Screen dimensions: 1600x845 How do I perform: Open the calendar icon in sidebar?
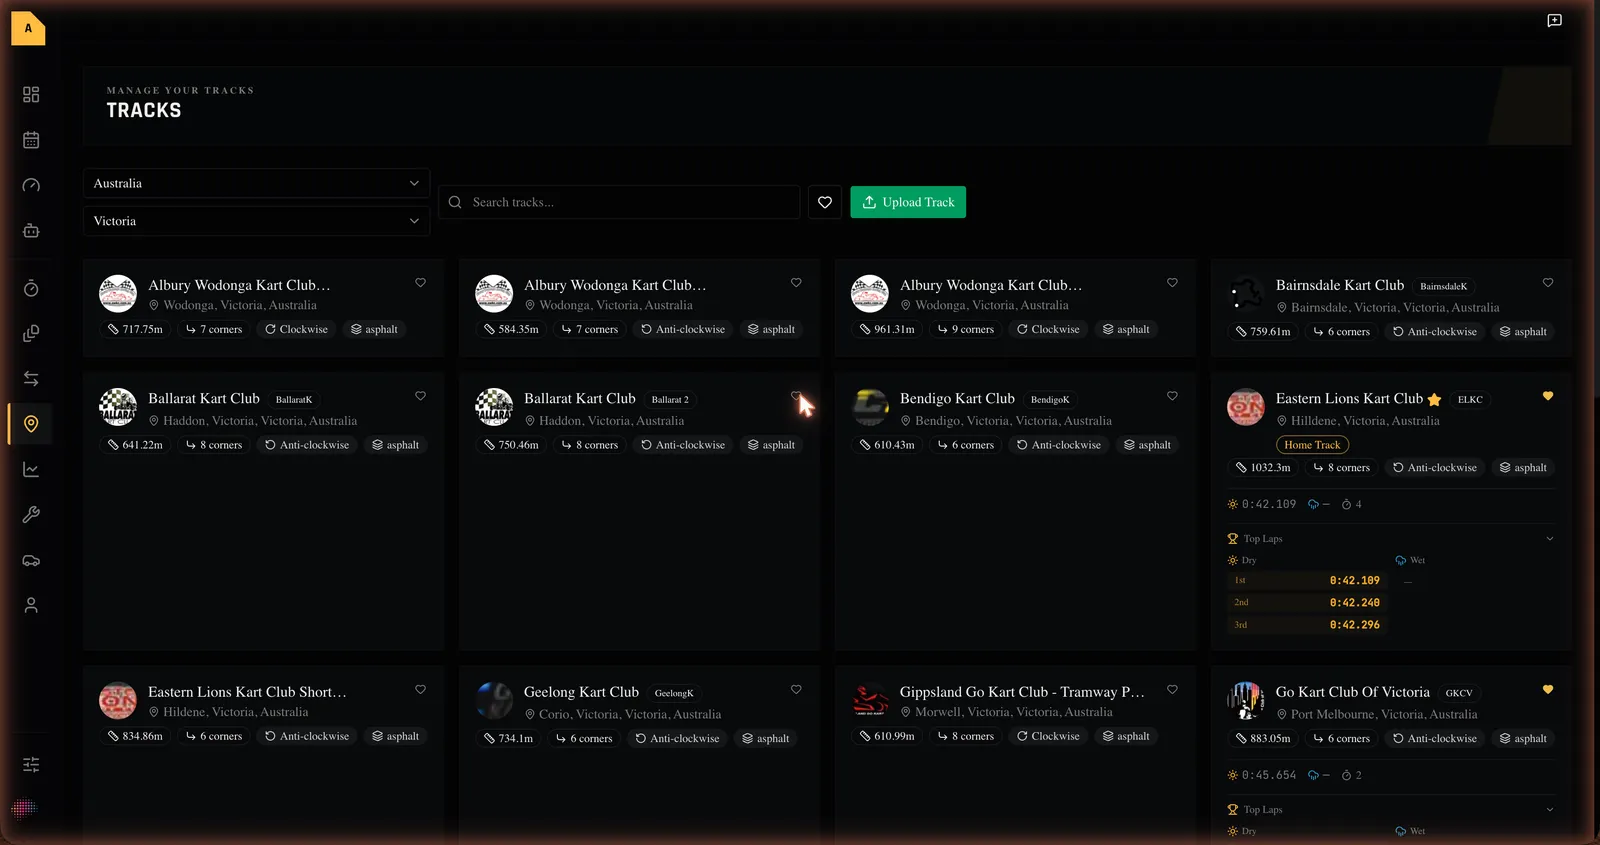pyautogui.click(x=31, y=140)
